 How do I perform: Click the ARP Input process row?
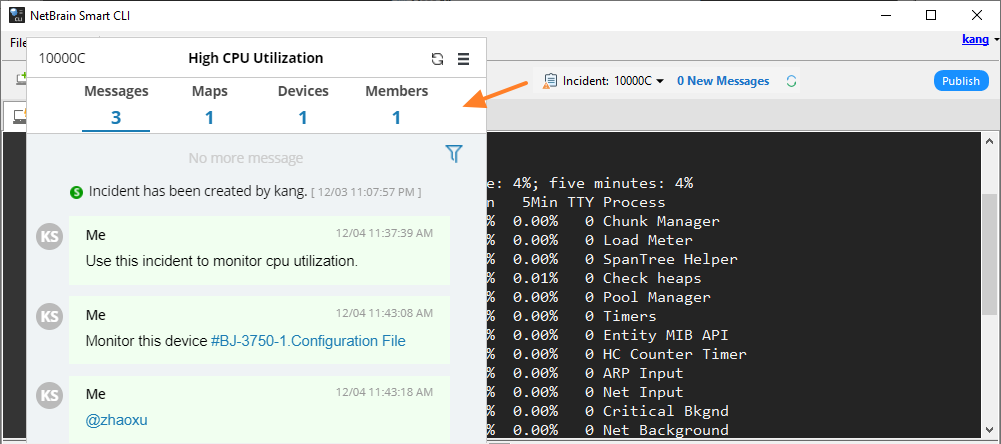click(643, 373)
